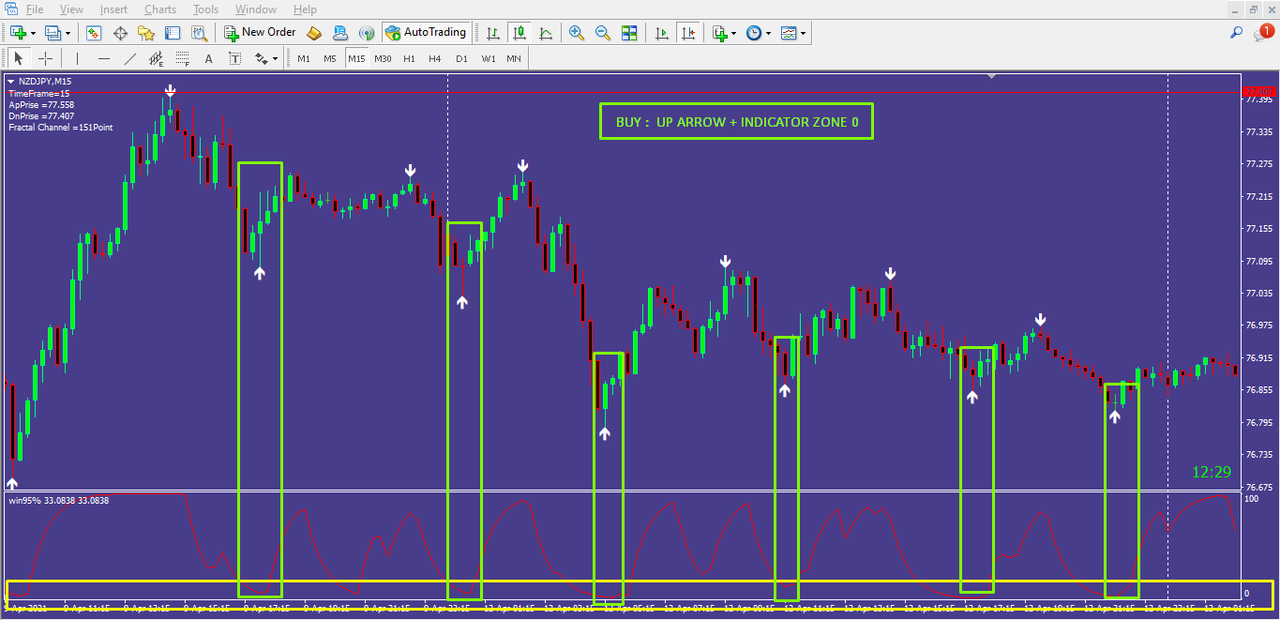Viewport: 1280px width, 621px height.
Task: Select the equidistant channel tool
Action: pyautogui.click(x=156, y=58)
